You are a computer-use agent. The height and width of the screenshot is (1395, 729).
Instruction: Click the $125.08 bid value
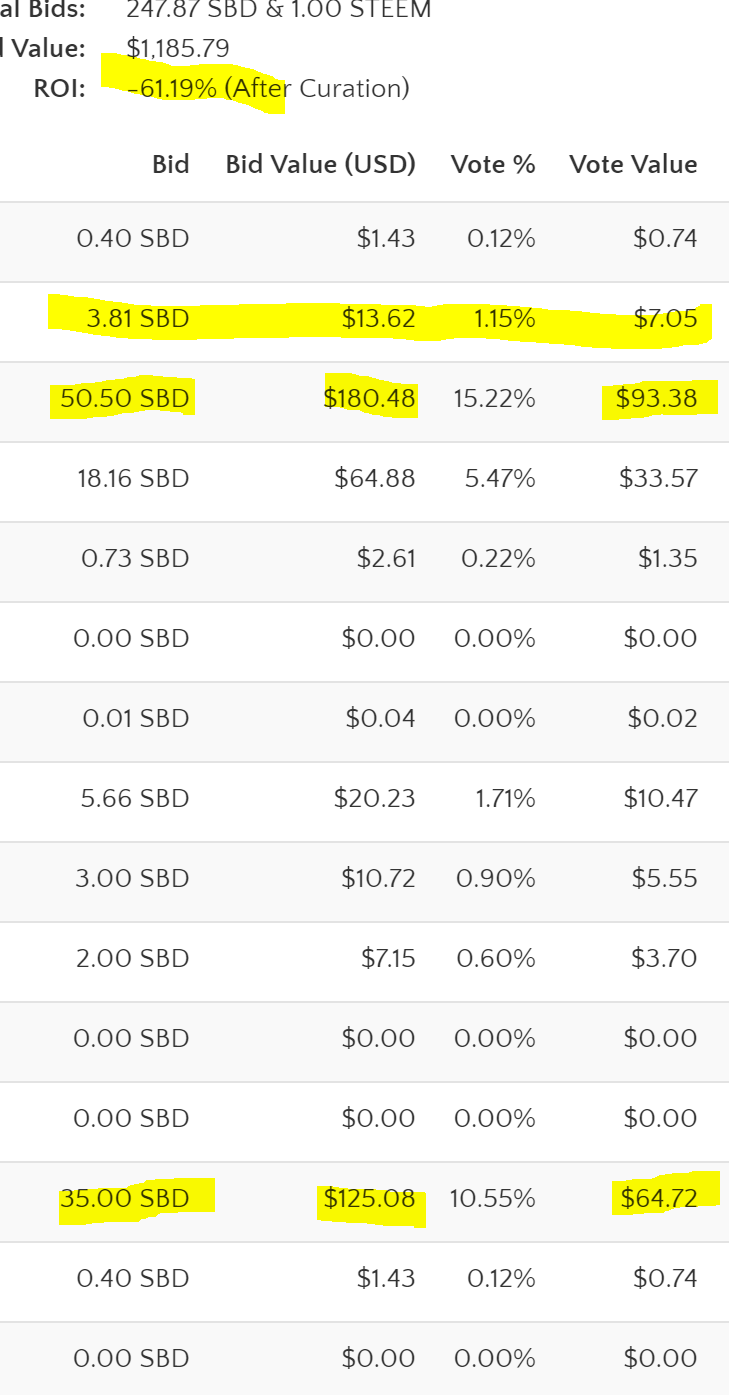coord(369,1198)
